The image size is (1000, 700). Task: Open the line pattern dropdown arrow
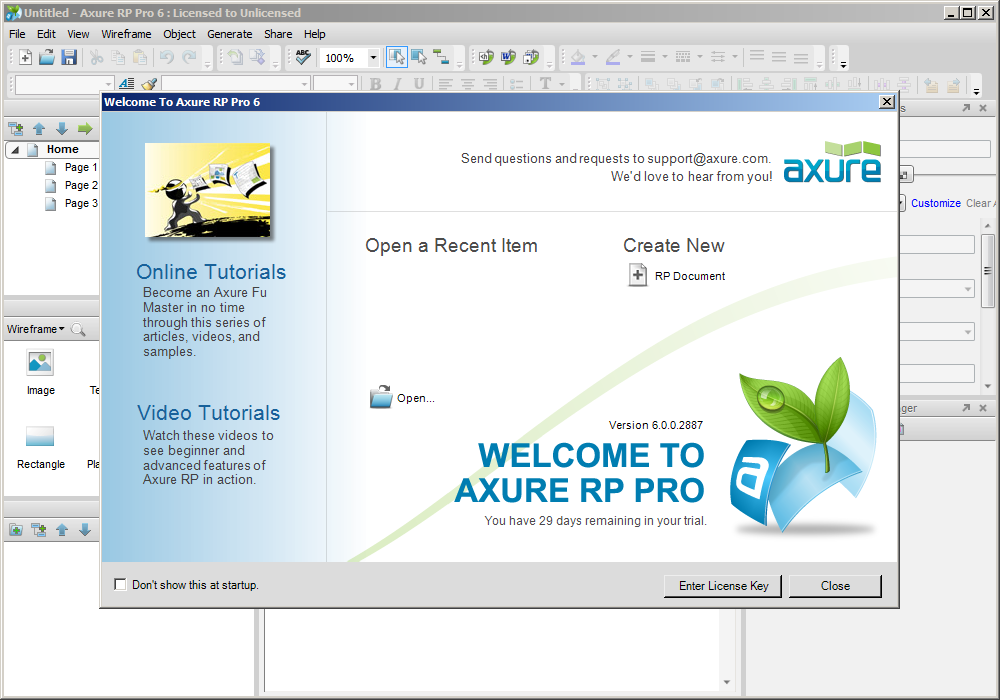(x=700, y=57)
